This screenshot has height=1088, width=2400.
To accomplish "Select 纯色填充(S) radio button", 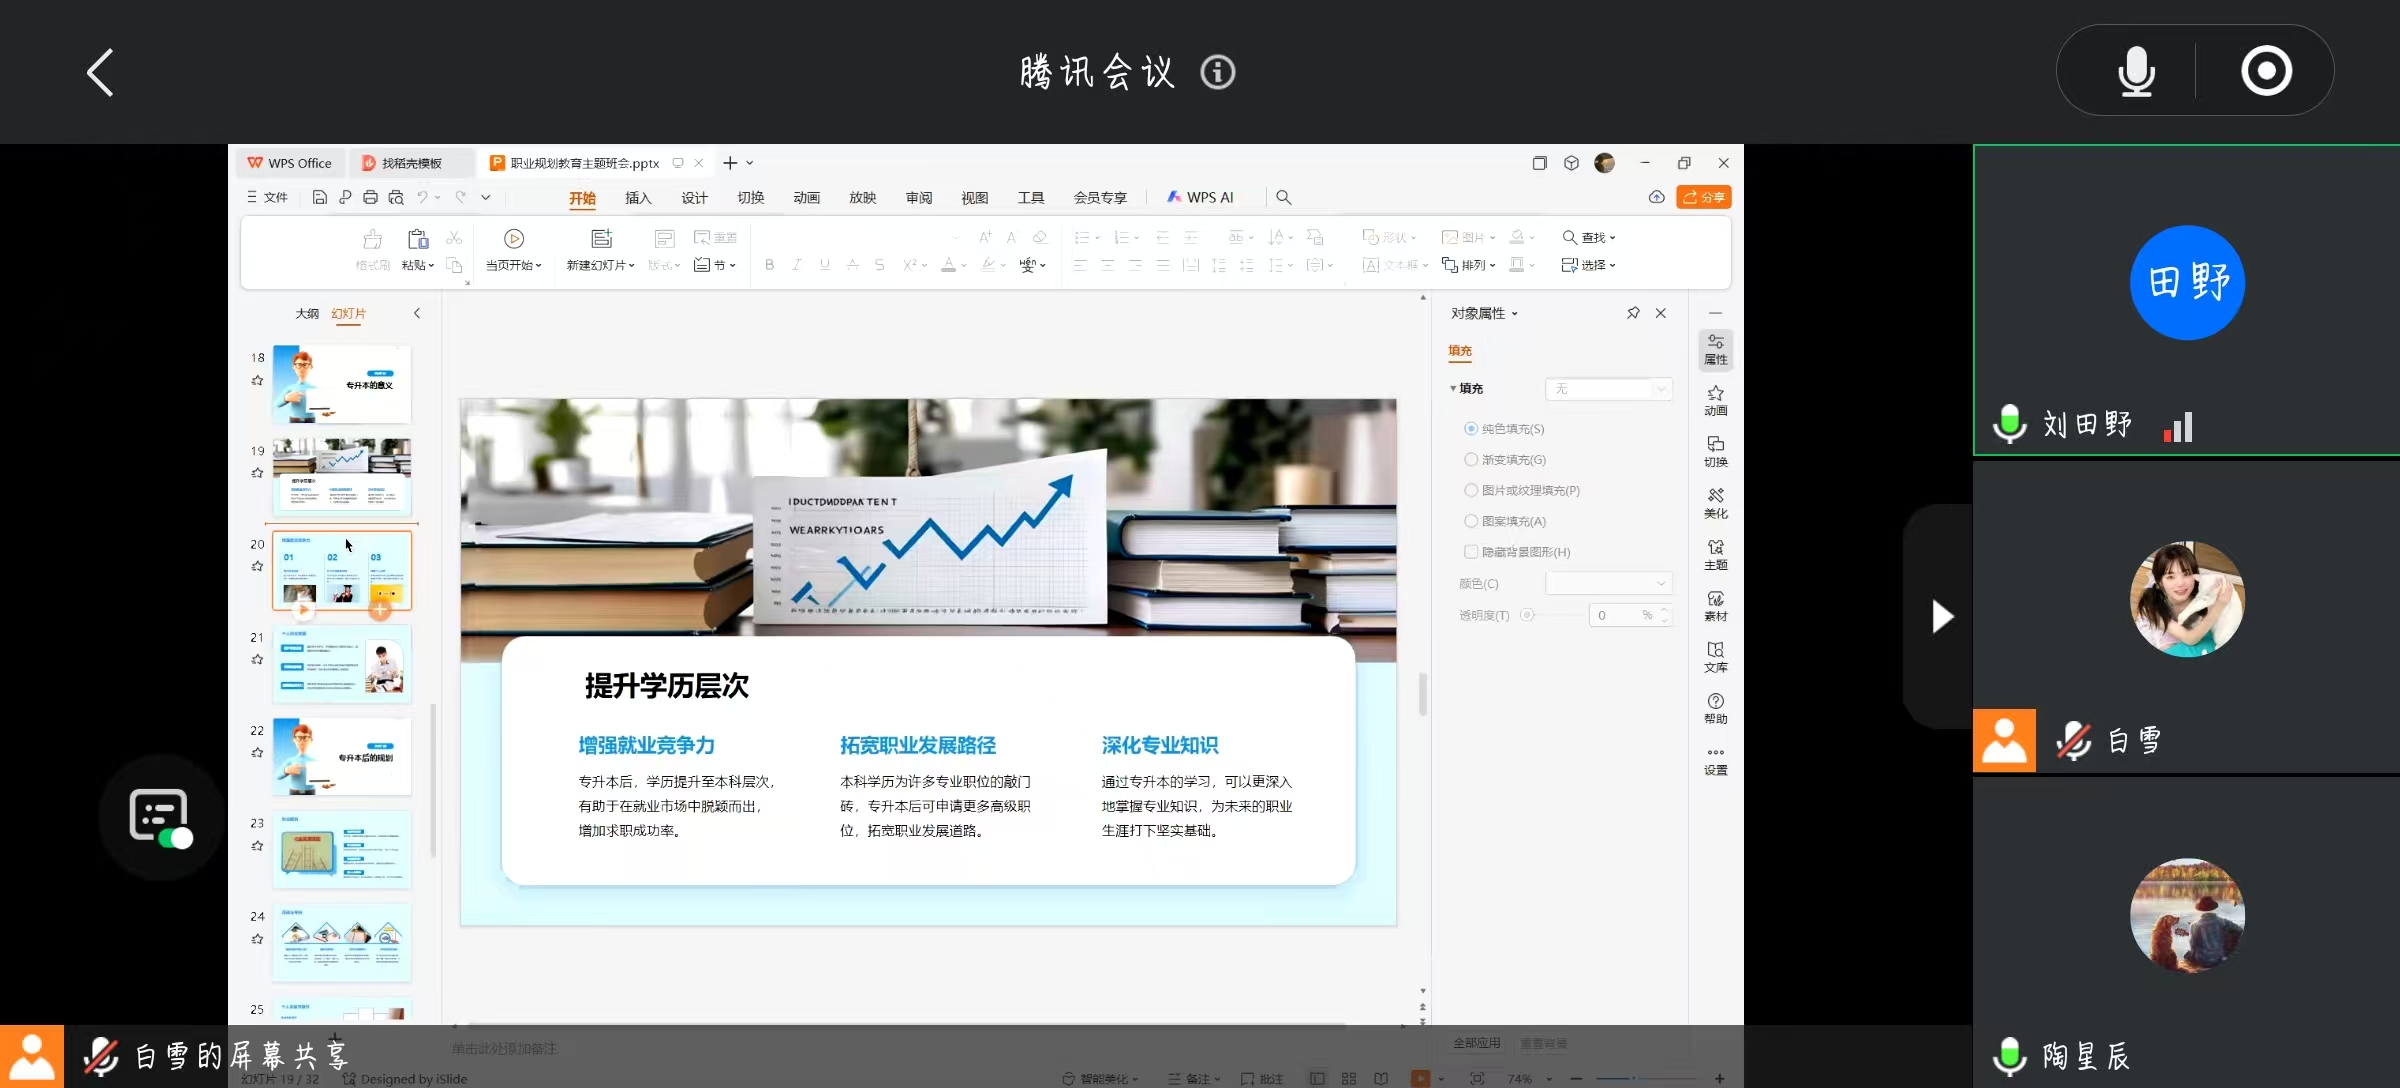I will coord(1471,429).
